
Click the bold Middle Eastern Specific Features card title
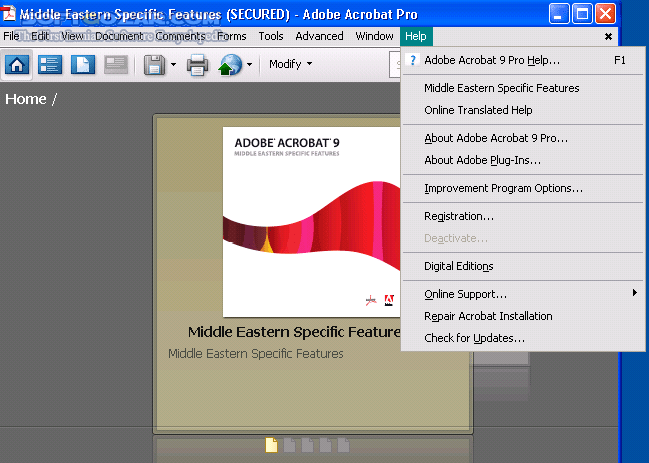click(294, 332)
